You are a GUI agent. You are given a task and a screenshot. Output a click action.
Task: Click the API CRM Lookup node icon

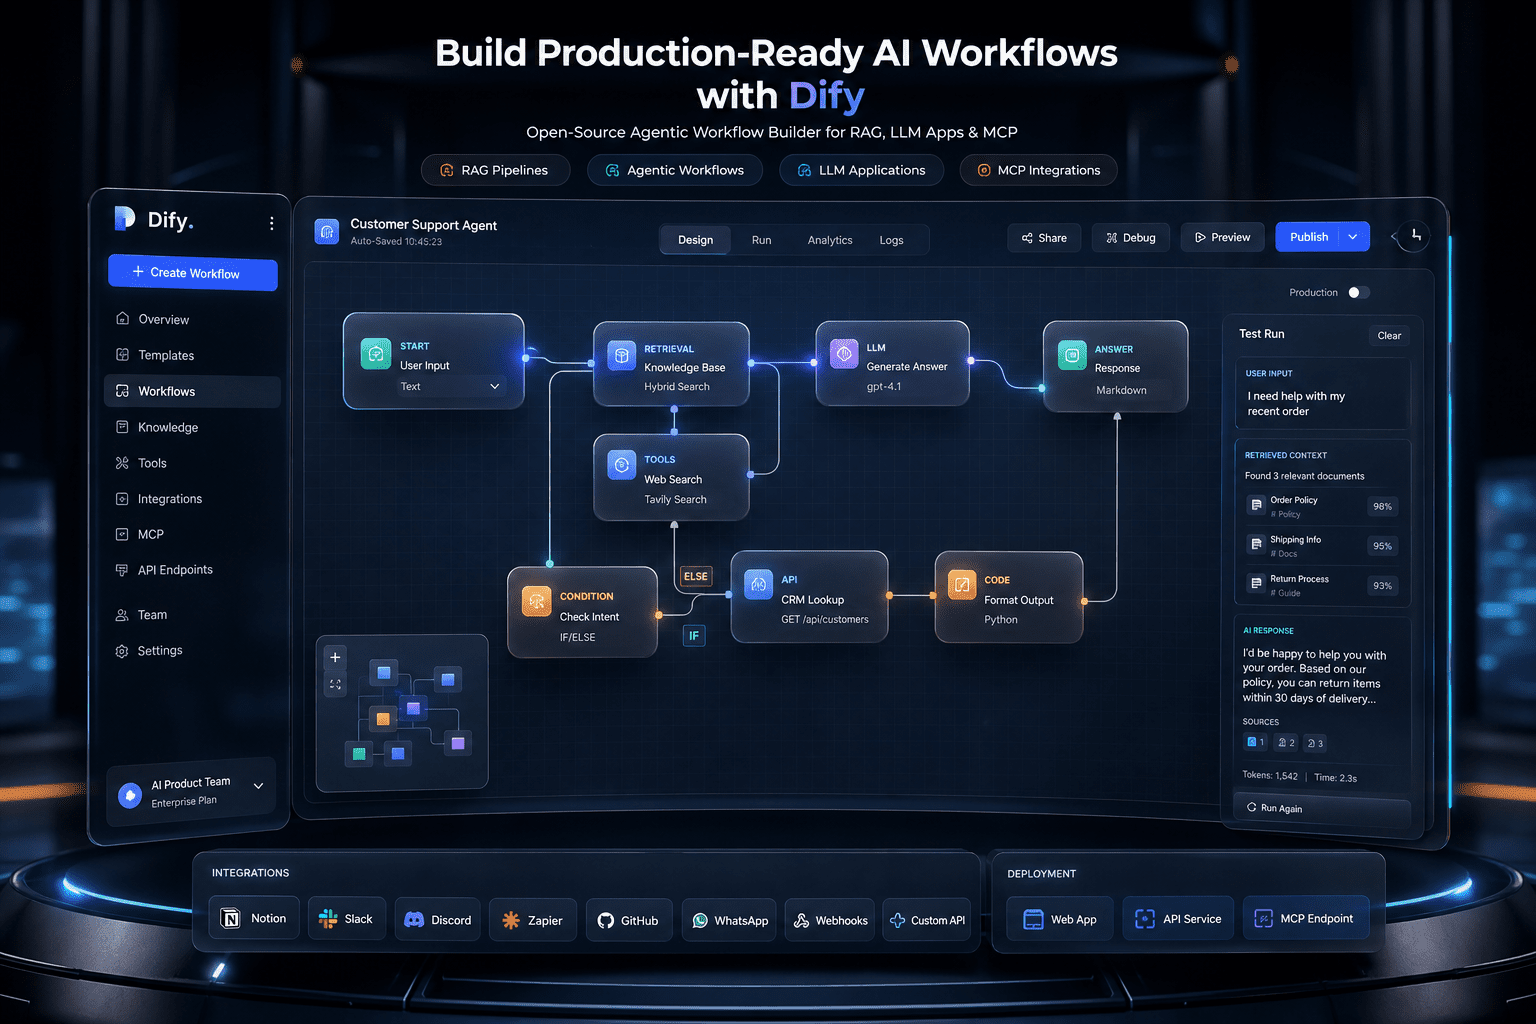pos(759,583)
